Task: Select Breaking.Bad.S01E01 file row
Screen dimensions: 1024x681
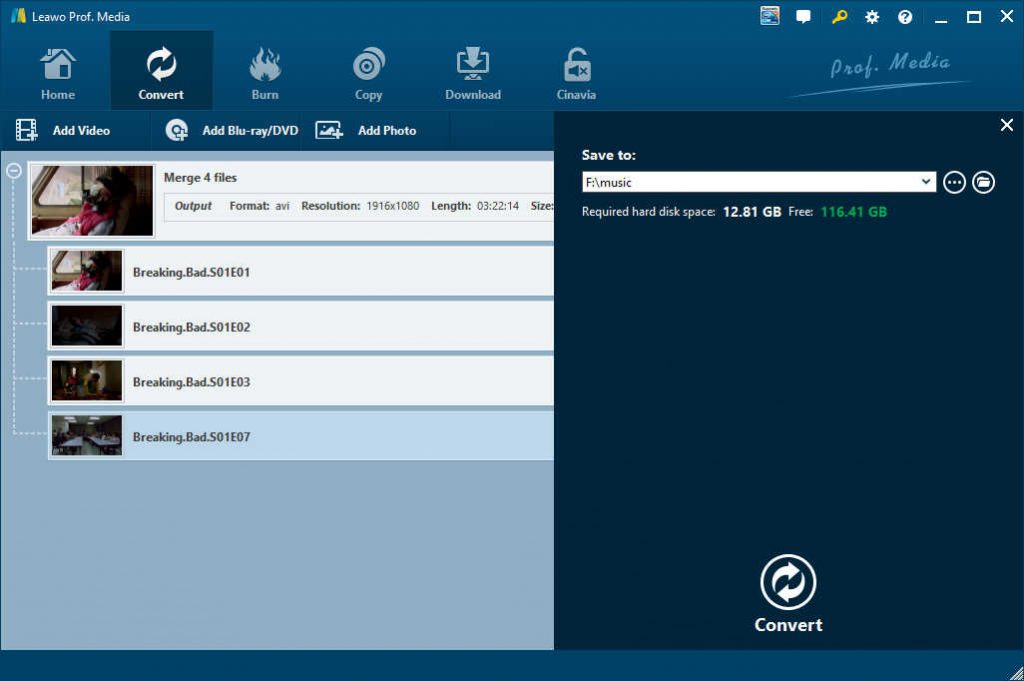Action: click(x=301, y=272)
